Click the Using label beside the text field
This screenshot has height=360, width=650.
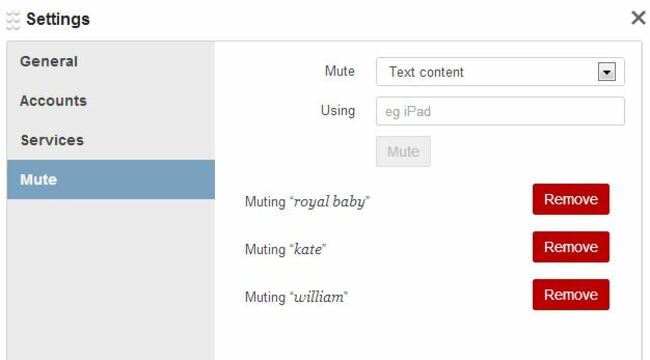(338, 111)
